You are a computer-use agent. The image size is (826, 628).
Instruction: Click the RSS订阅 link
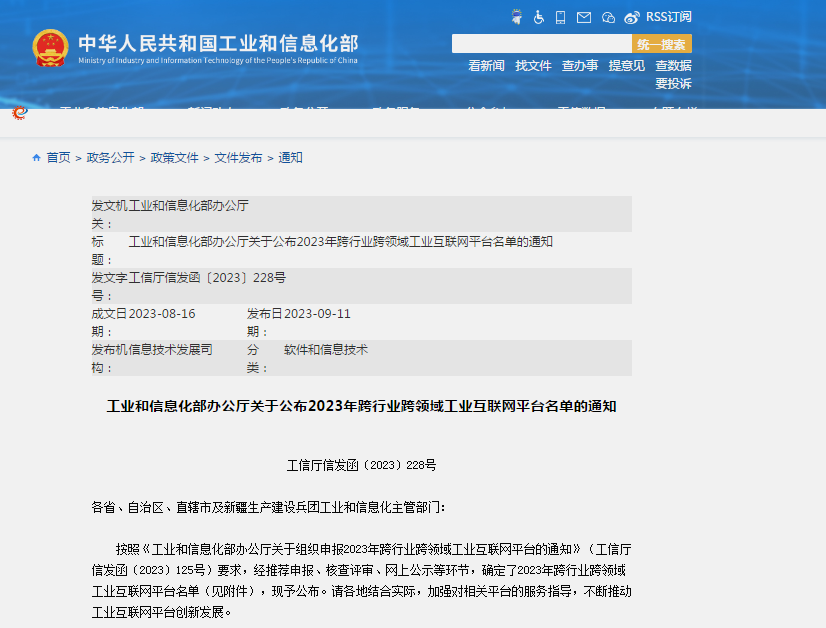pos(668,17)
